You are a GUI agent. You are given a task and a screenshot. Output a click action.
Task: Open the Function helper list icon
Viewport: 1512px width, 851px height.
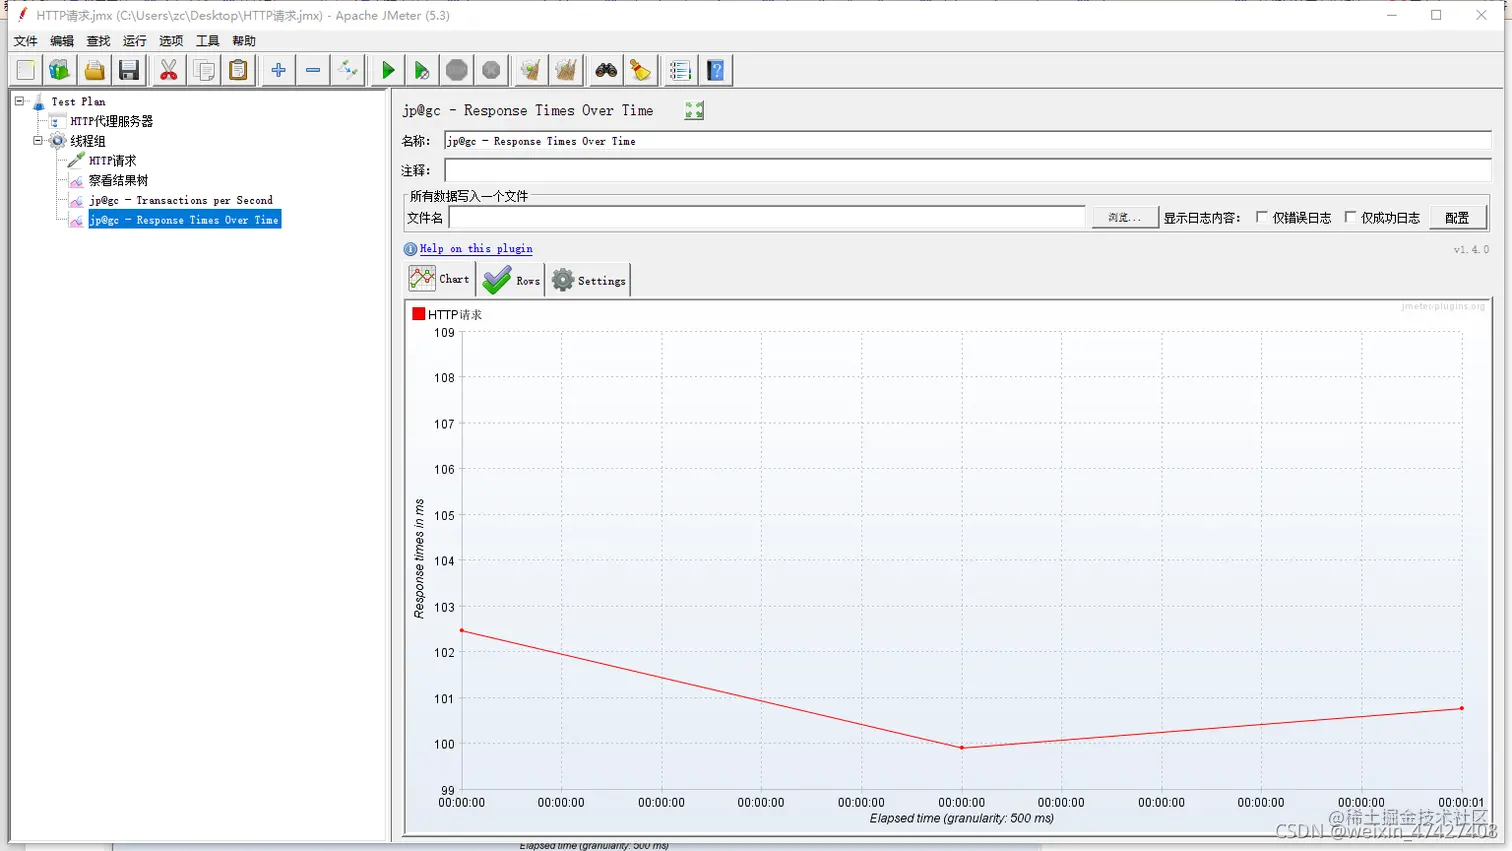[680, 70]
